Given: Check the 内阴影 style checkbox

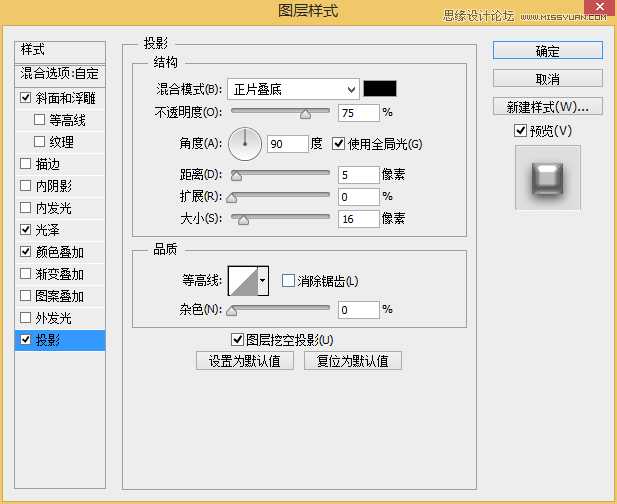Looking at the screenshot, I should tap(26, 185).
